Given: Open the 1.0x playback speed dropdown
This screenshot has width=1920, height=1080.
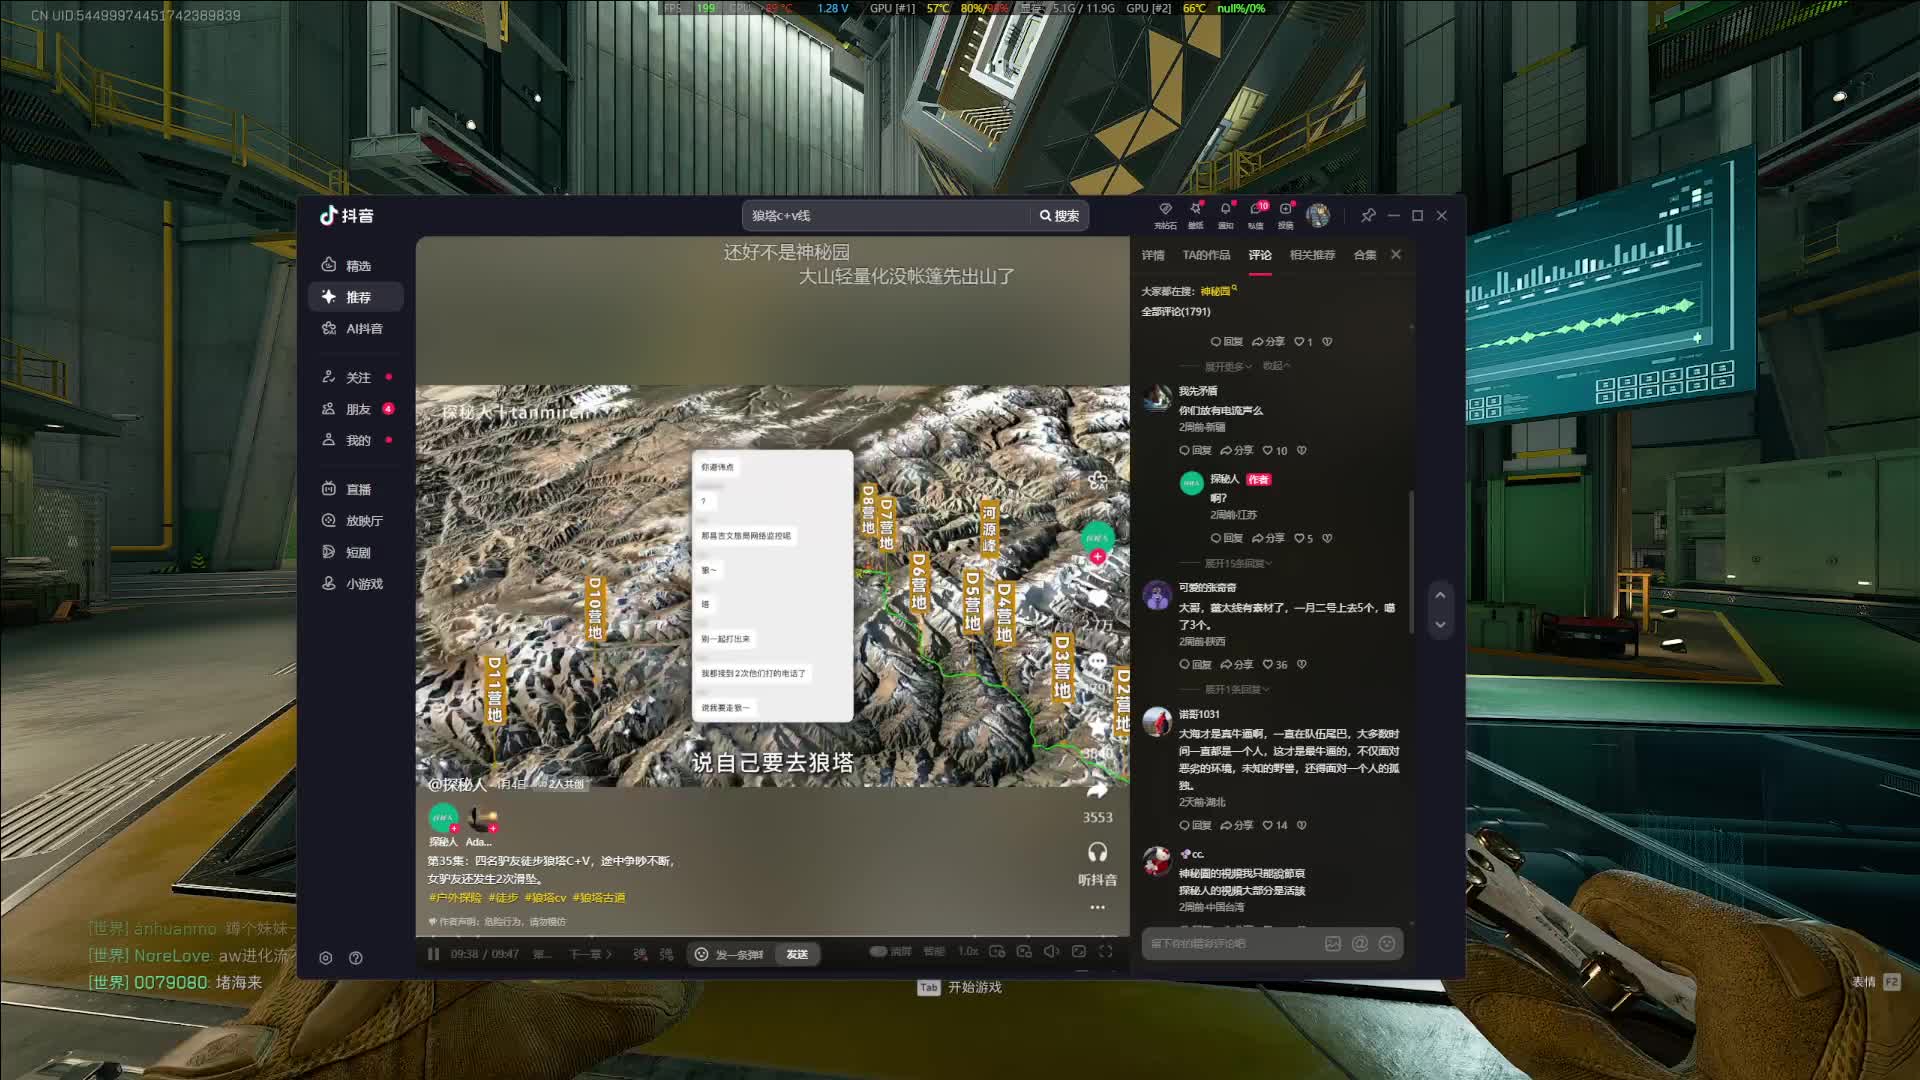Looking at the screenshot, I should [968, 952].
